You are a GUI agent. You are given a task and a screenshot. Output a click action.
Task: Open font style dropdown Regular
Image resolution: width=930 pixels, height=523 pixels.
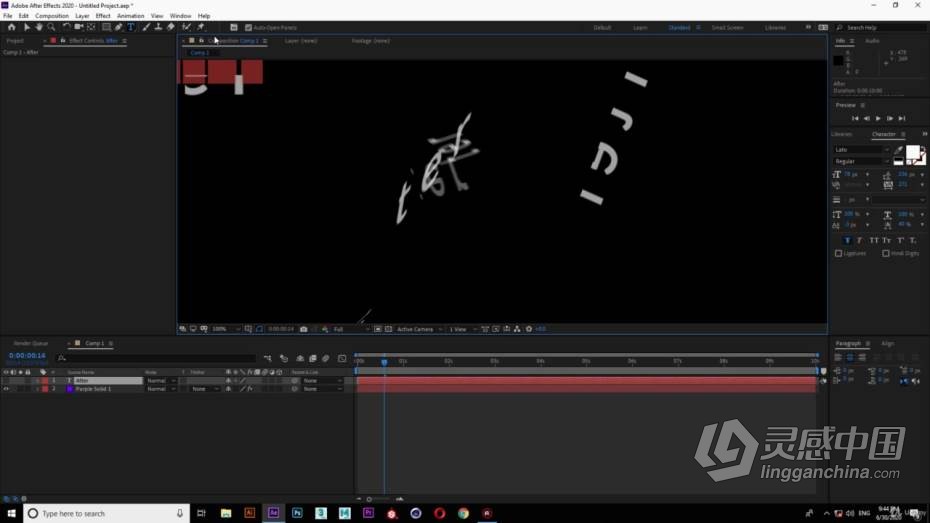(x=862, y=161)
